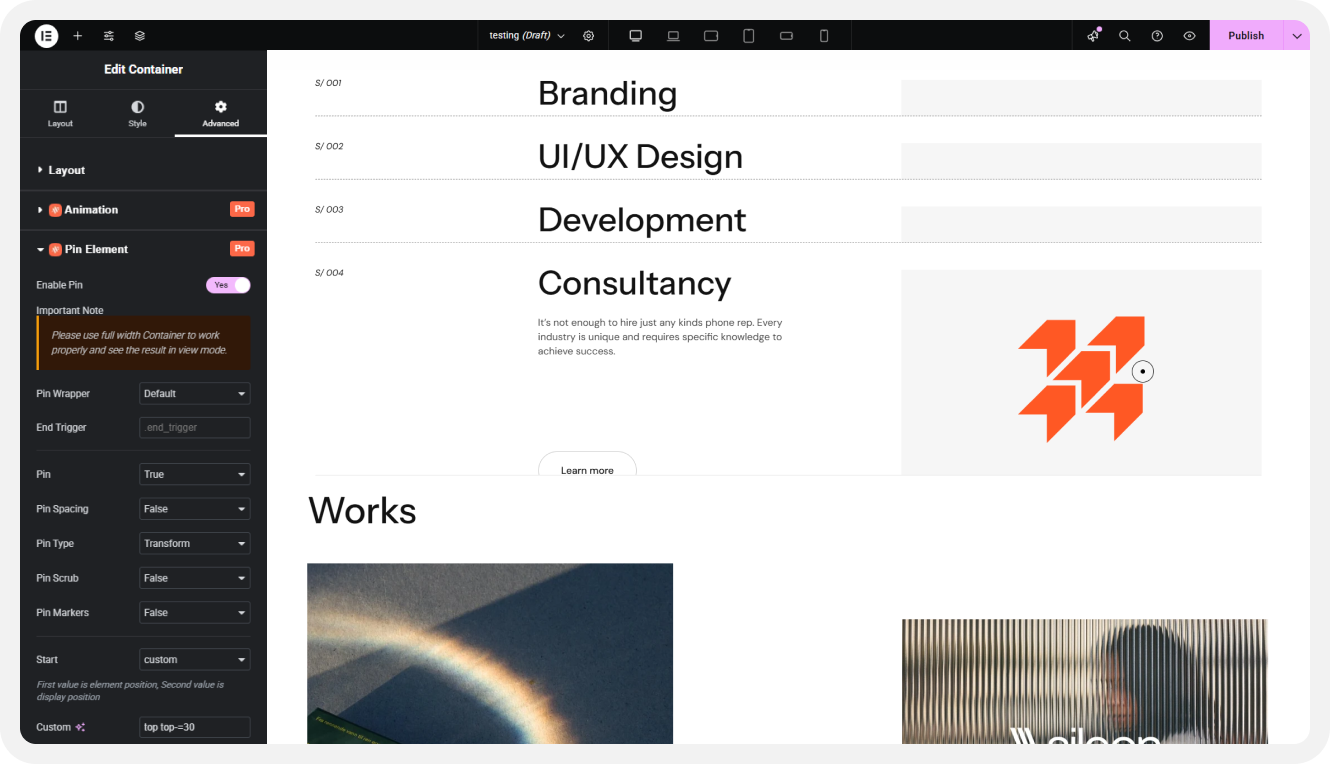This screenshot has width=1330, height=764.
Task: Click the Edit Container panel title
Action: point(143,69)
